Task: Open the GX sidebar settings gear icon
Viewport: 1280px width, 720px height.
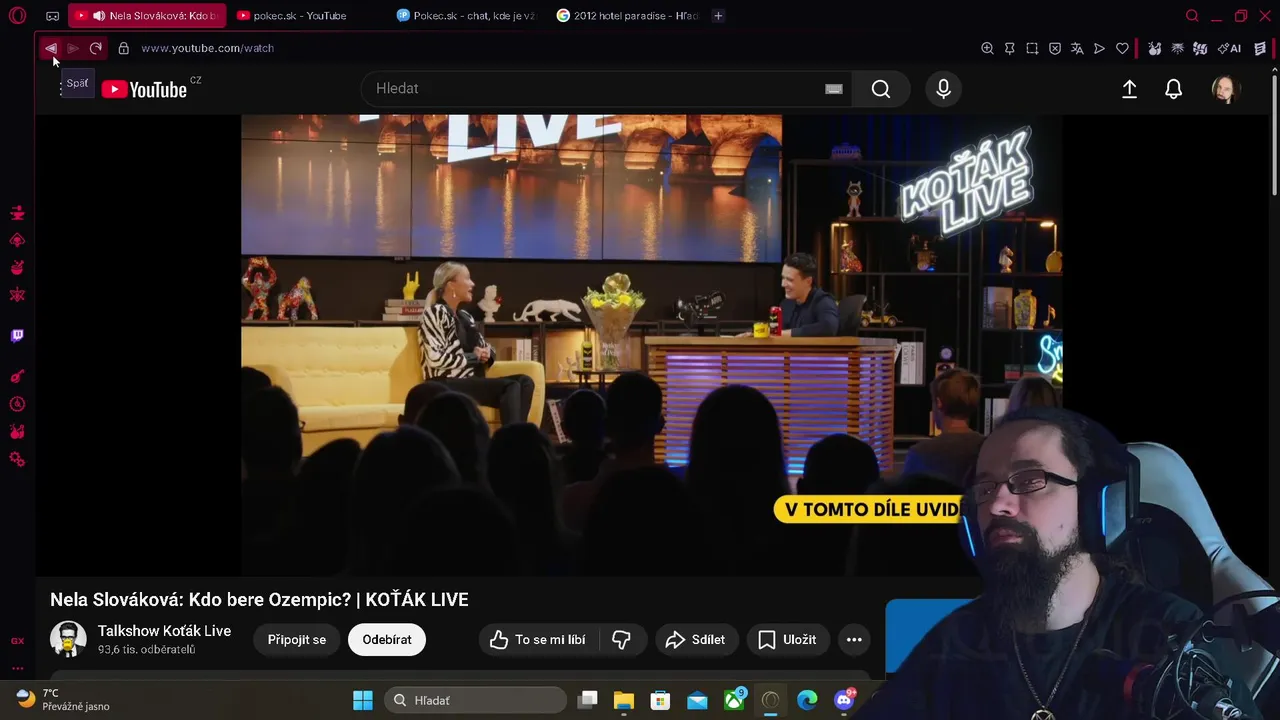Action: click(17, 459)
